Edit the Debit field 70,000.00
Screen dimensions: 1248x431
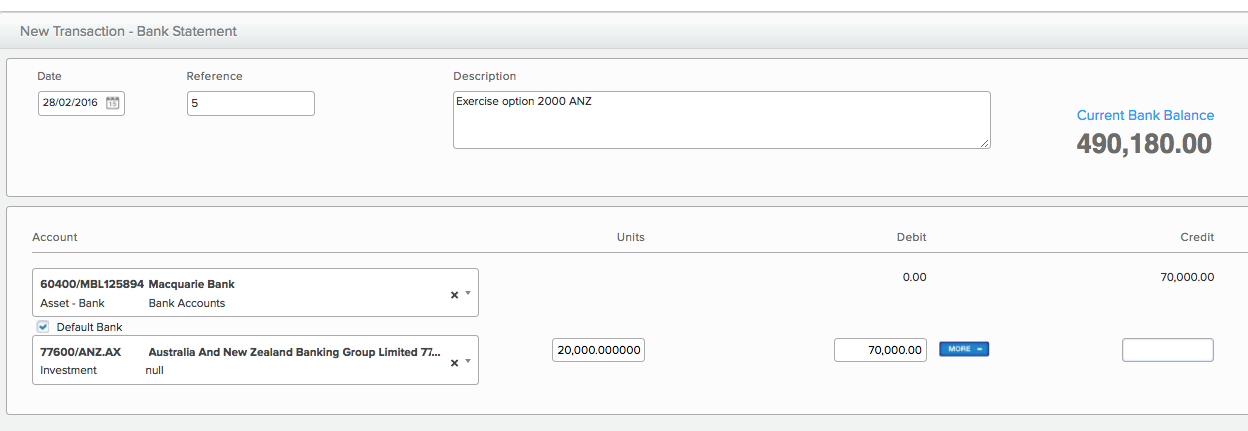tap(880, 350)
